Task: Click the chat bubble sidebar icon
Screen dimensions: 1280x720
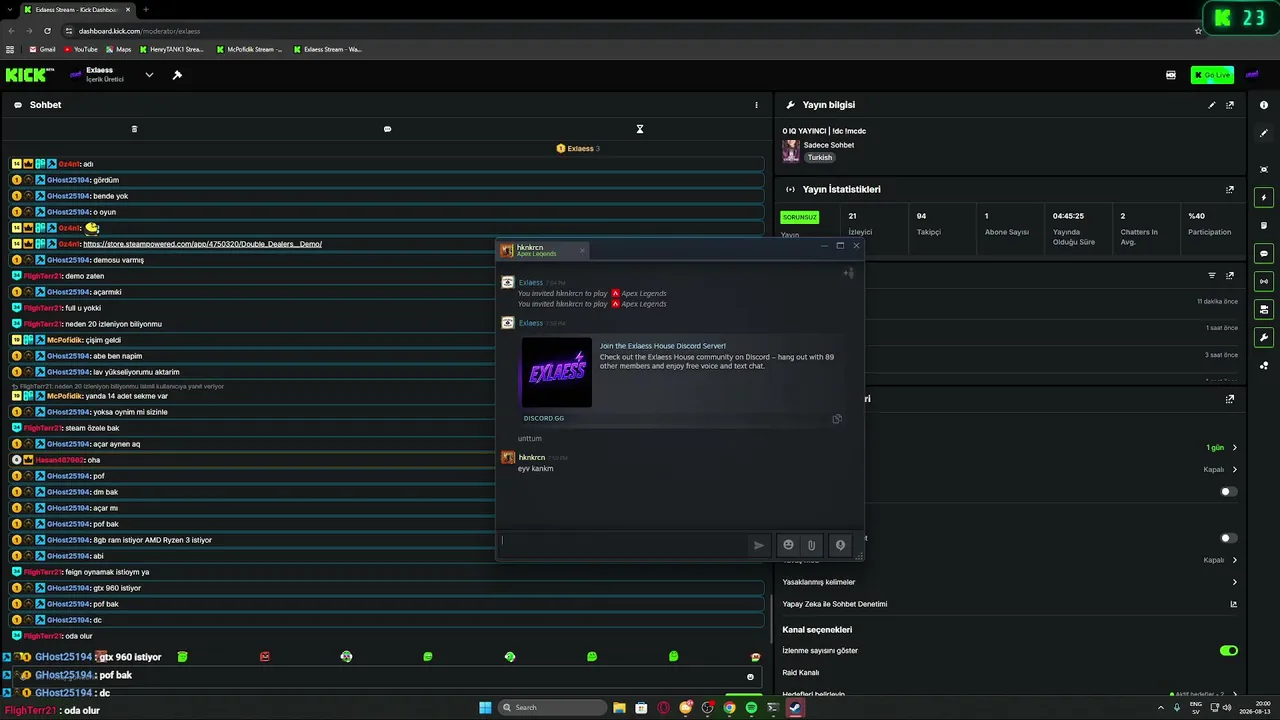Action: tap(1264, 254)
